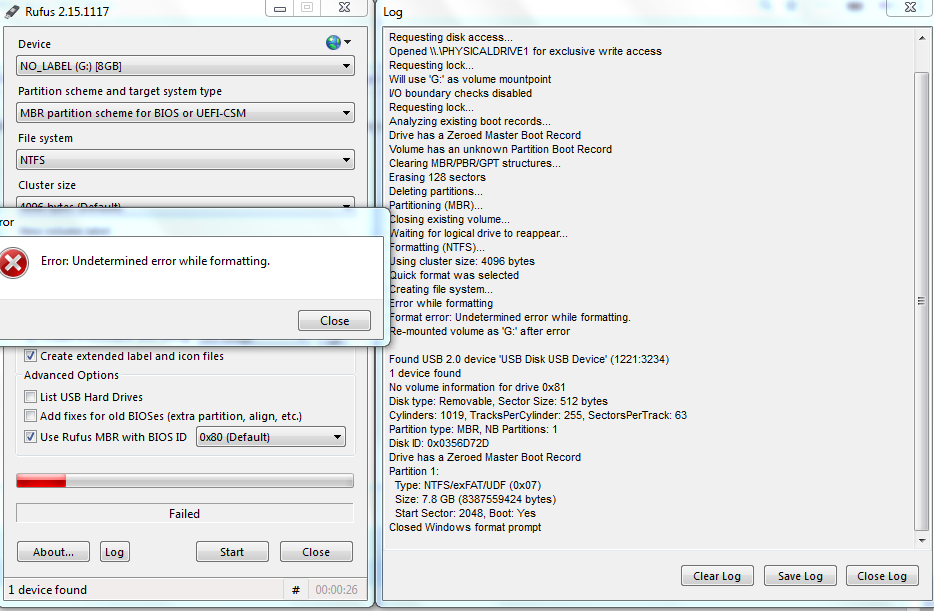Open the BIOS ID 0x80 (Default) dropdown
The image size is (934, 611).
tap(271, 437)
